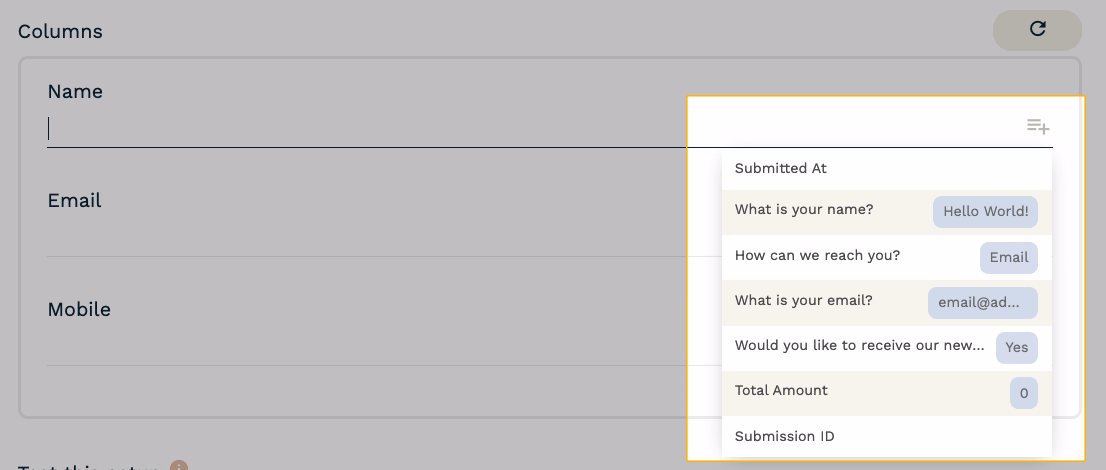Click the email@ad... preview badge
This screenshot has width=1106, height=470.
(x=982, y=303)
